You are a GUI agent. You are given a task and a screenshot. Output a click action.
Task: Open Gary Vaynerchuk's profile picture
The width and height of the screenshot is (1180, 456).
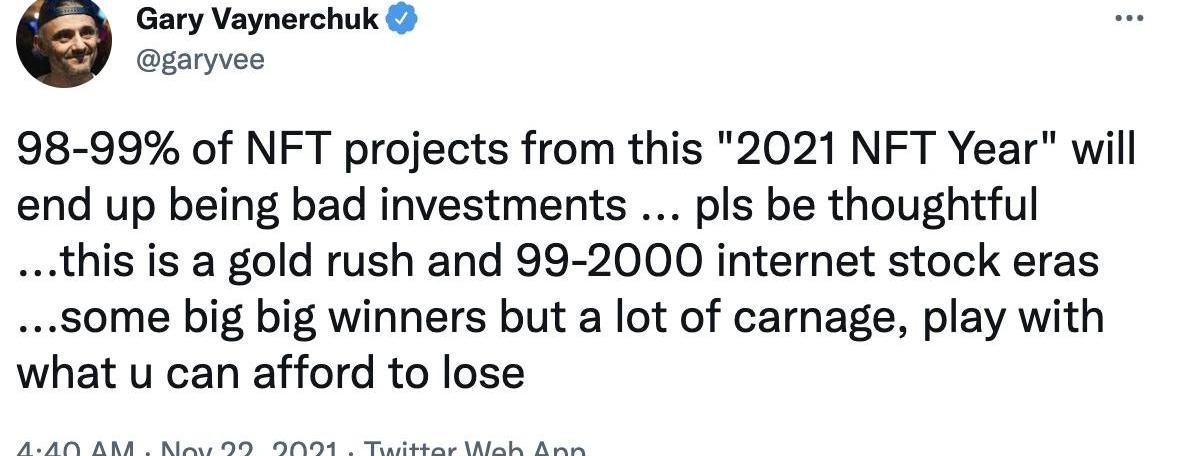[64, 41]
